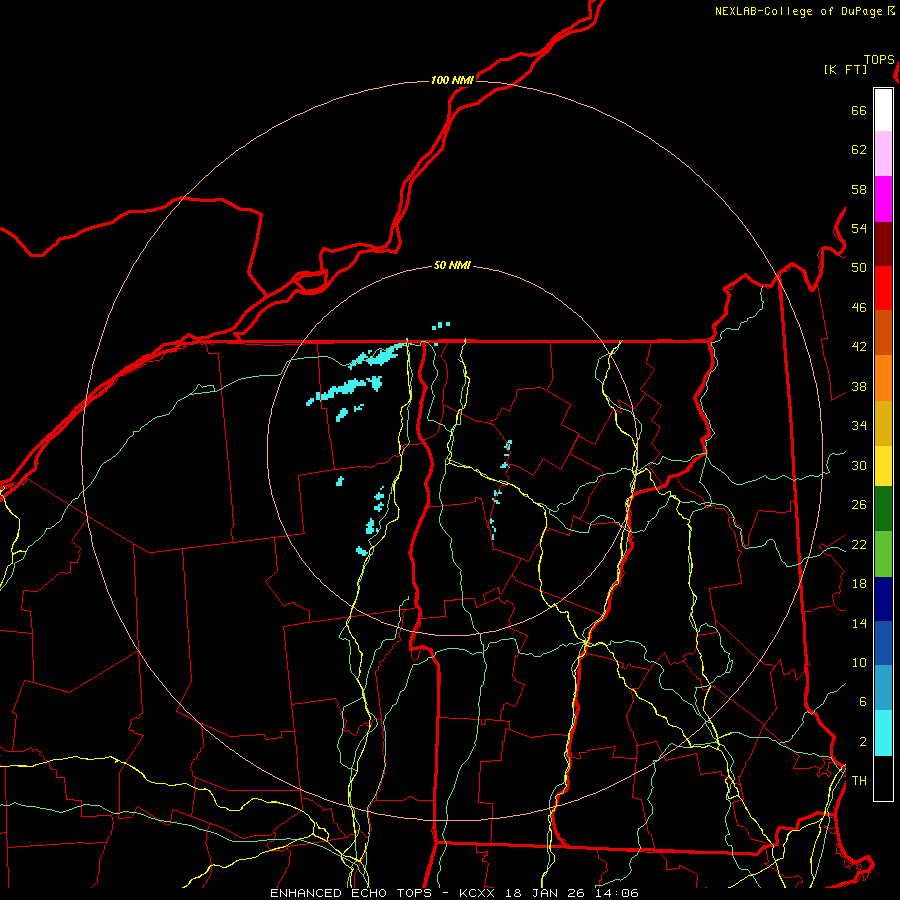Click the bright yellow legend swatch
Screen dimensions: 900x900
click(x=883, y=466)
